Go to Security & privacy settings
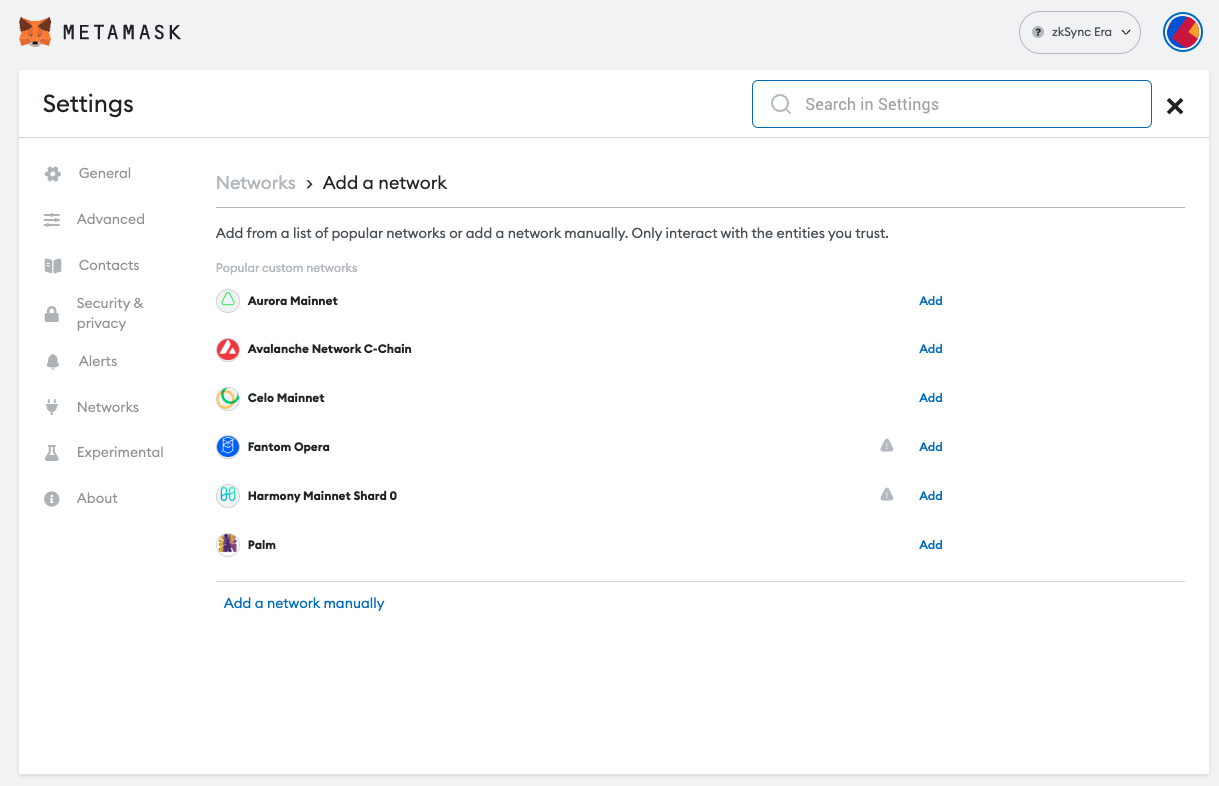 point(109,313)
